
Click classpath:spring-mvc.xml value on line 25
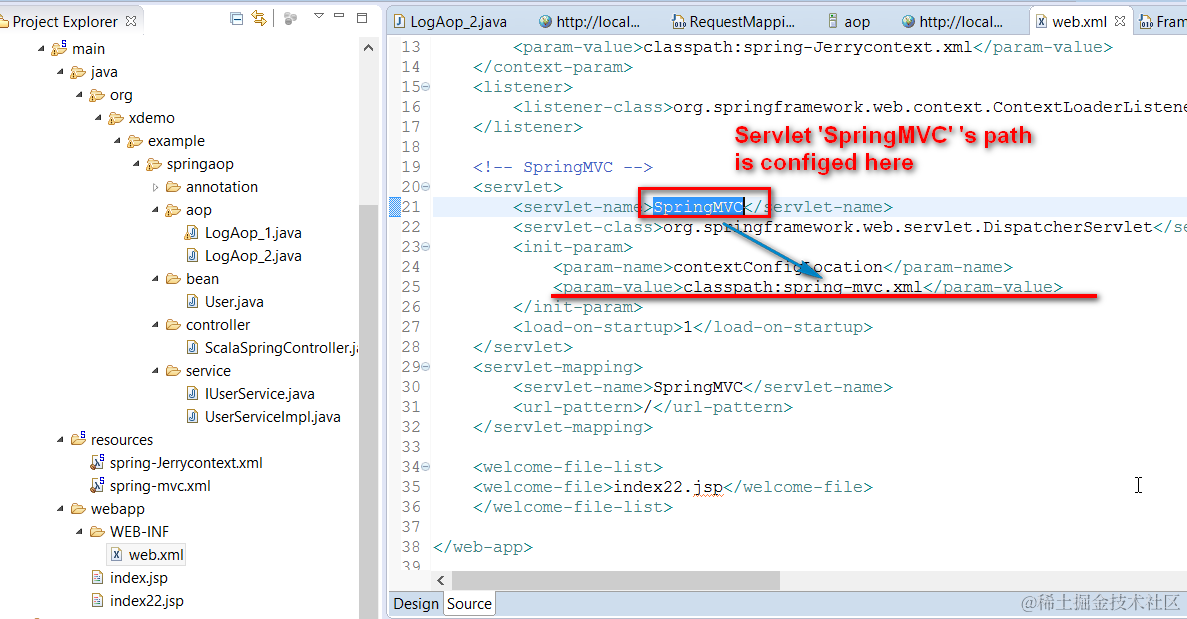coord(802,287)
